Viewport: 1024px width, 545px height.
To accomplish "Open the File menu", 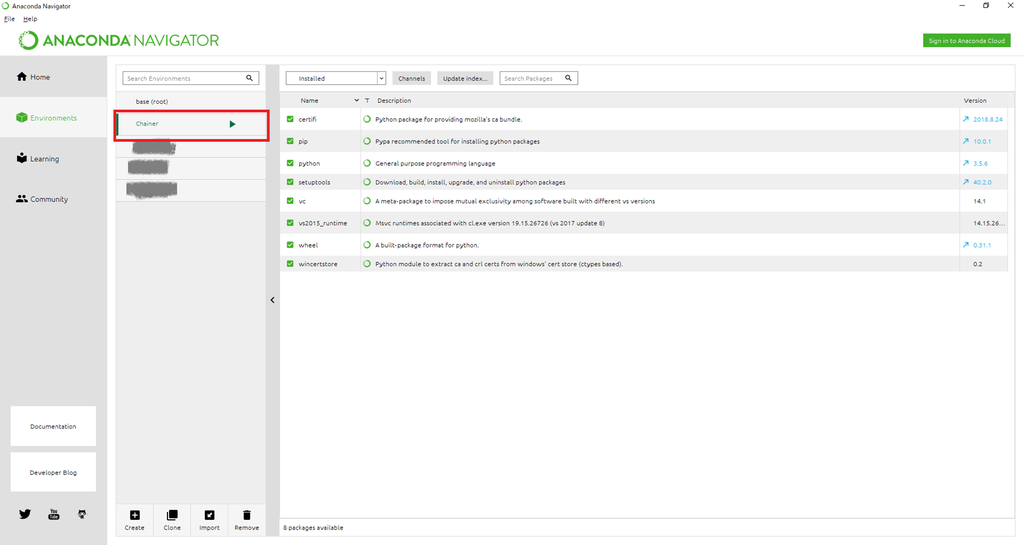I will click(9, 19).
